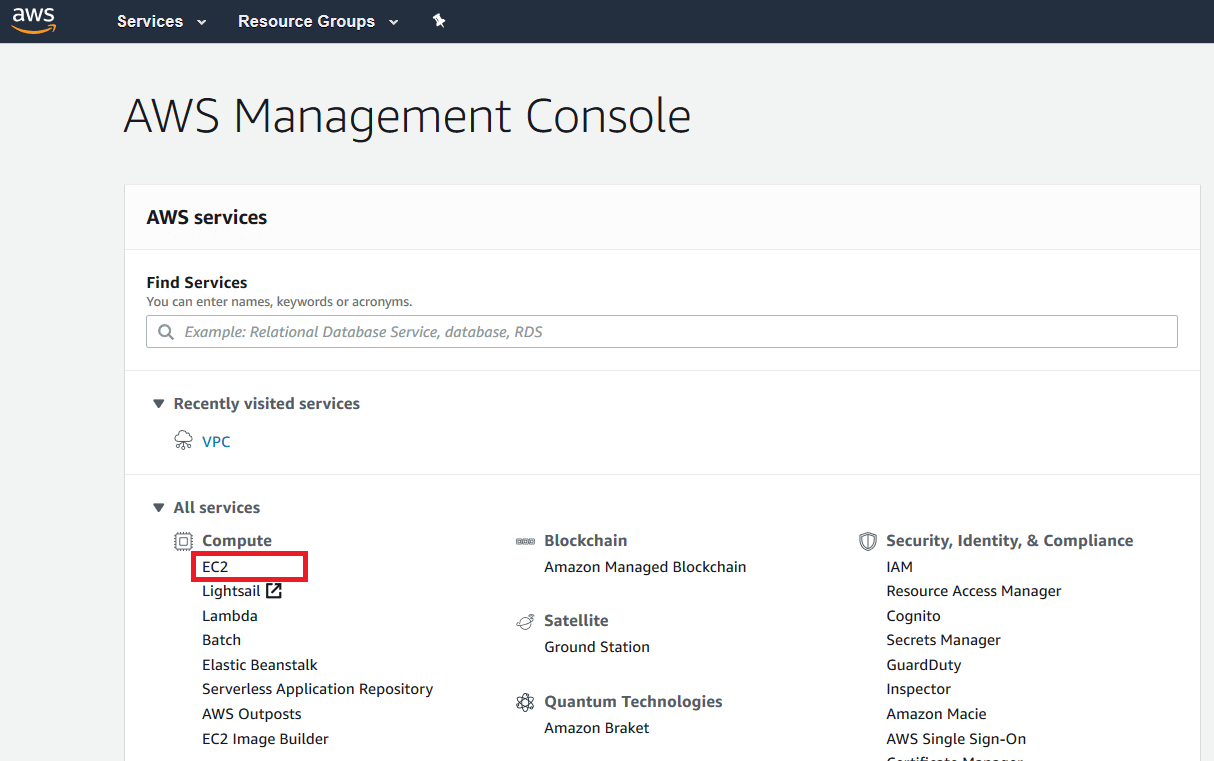
Task: Open VPC from recently visited
Action: click(216, 441)
